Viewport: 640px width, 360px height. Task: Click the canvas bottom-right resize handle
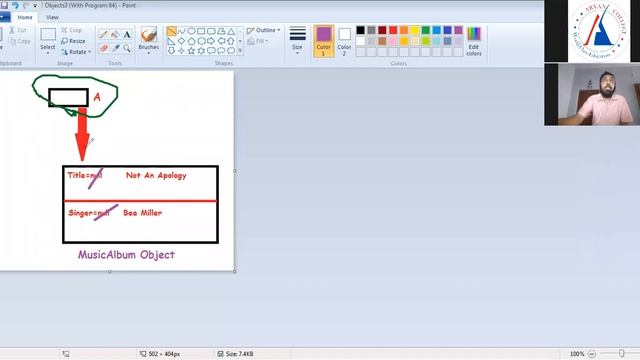235,271
